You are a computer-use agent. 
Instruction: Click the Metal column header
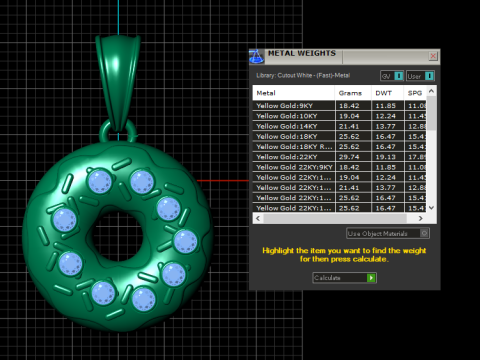click(294, 93)
